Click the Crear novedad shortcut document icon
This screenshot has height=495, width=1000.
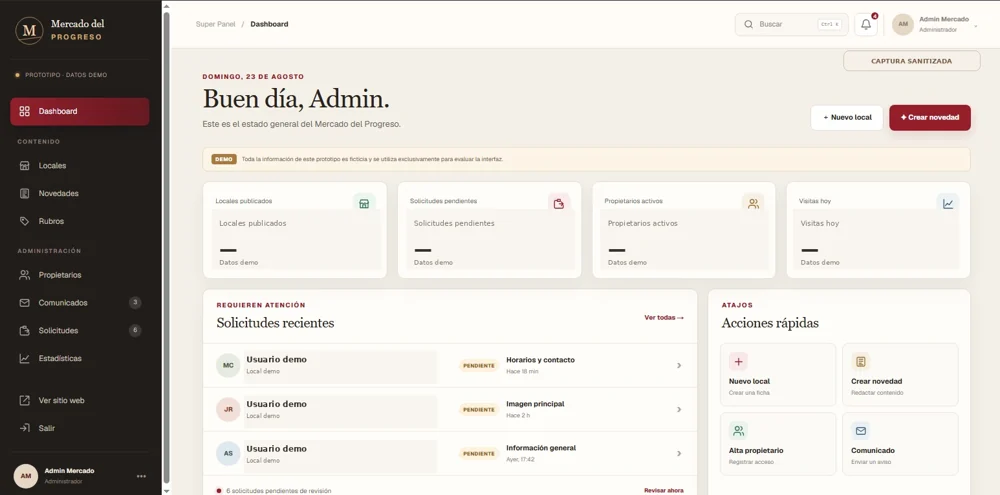click(x=860, y=362)
